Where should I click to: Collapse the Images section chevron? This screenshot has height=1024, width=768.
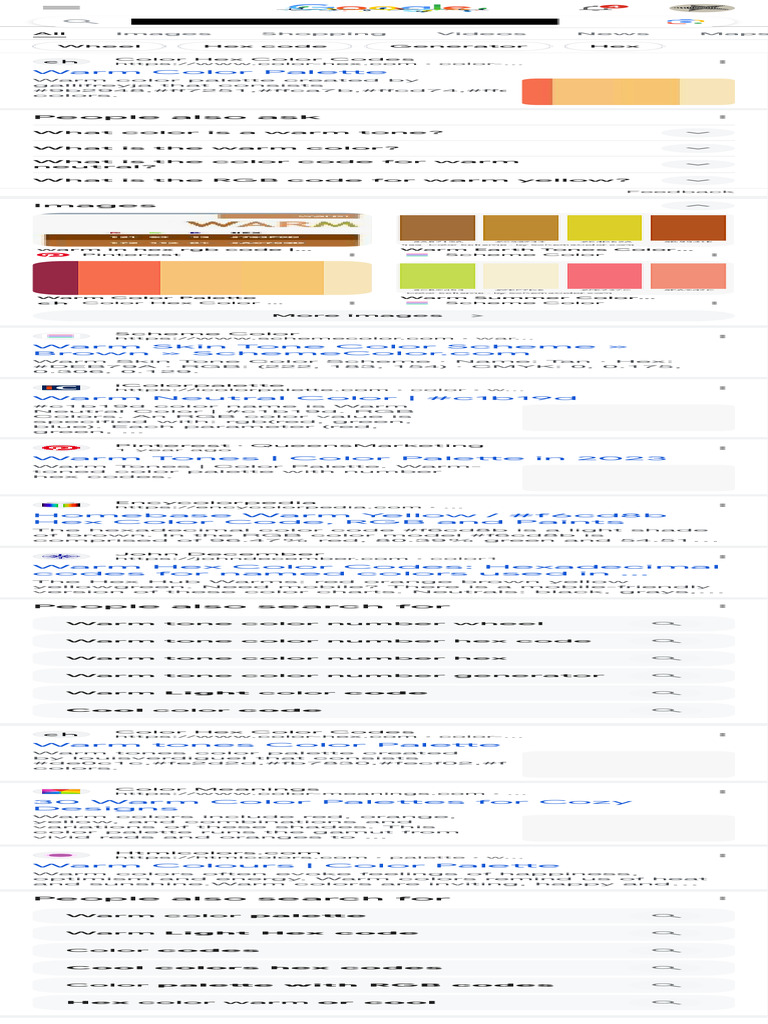[697, 206]
